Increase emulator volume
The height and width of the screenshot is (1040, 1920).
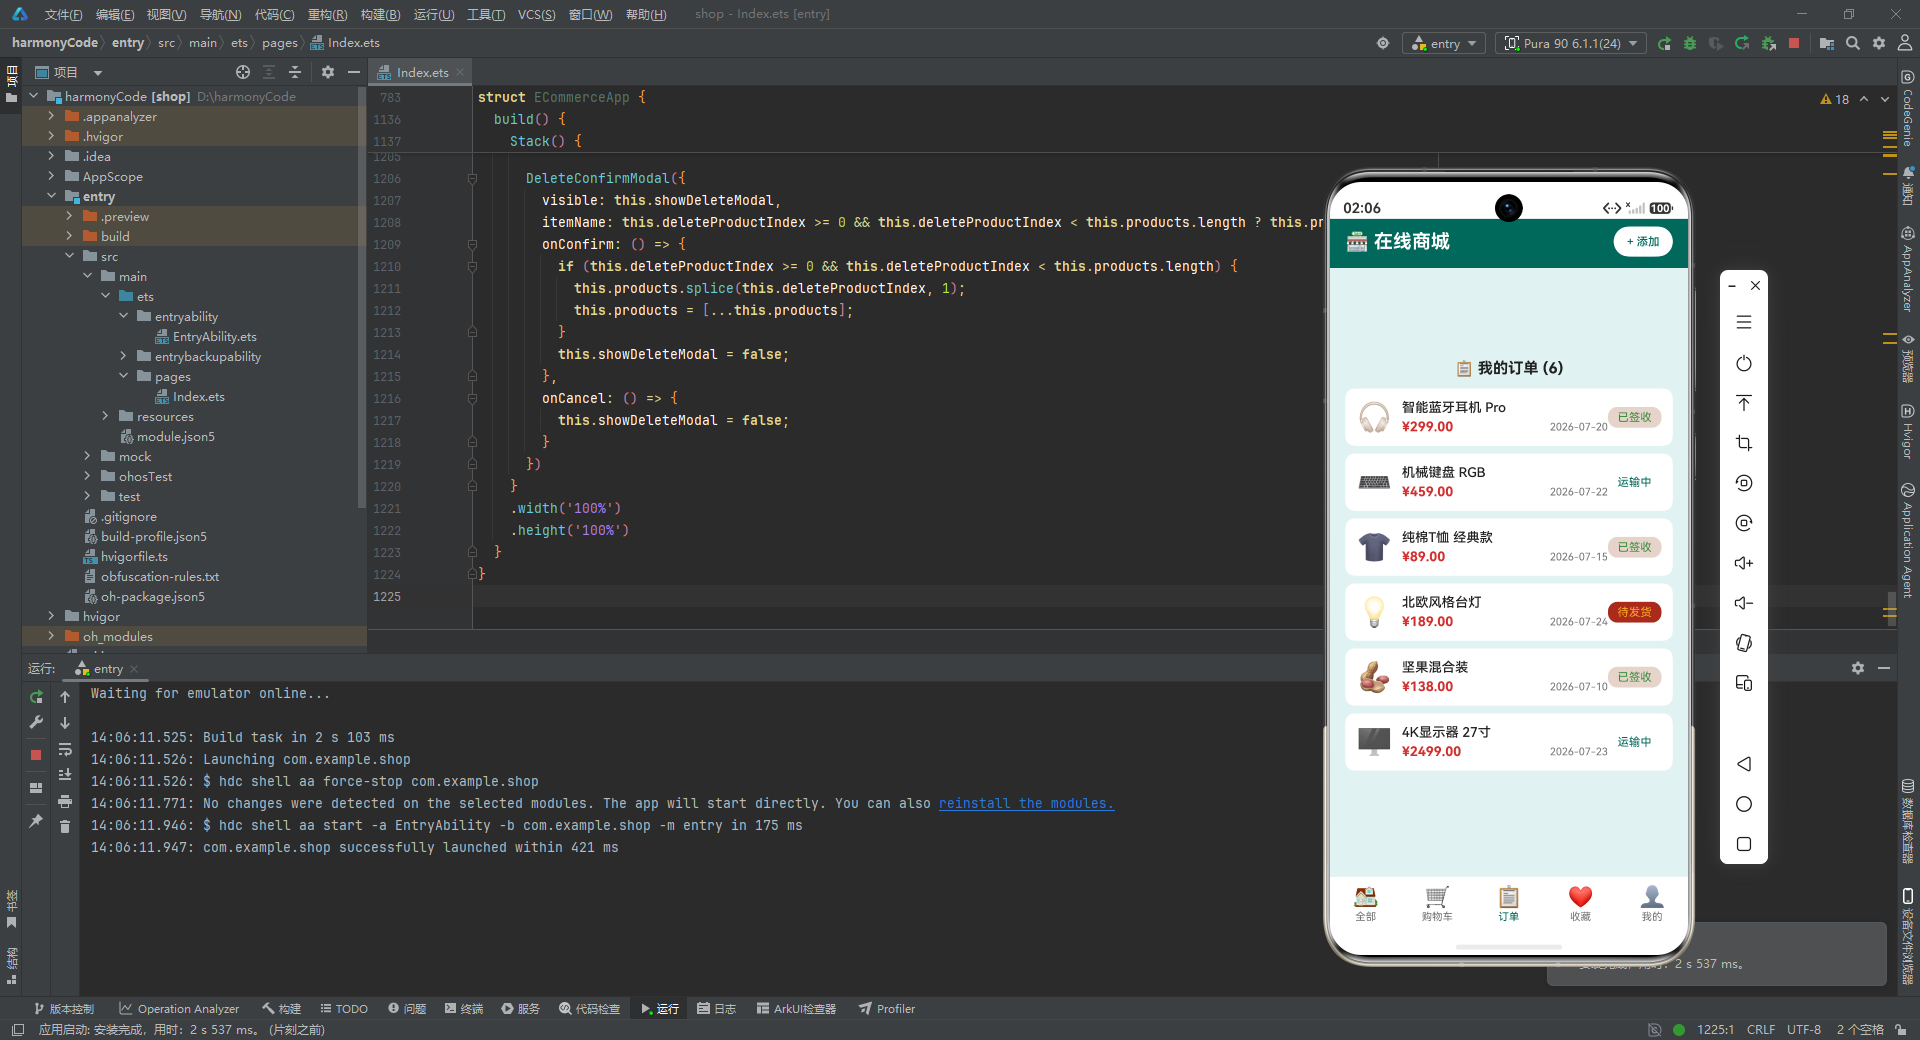click(x=1744, y=563)
